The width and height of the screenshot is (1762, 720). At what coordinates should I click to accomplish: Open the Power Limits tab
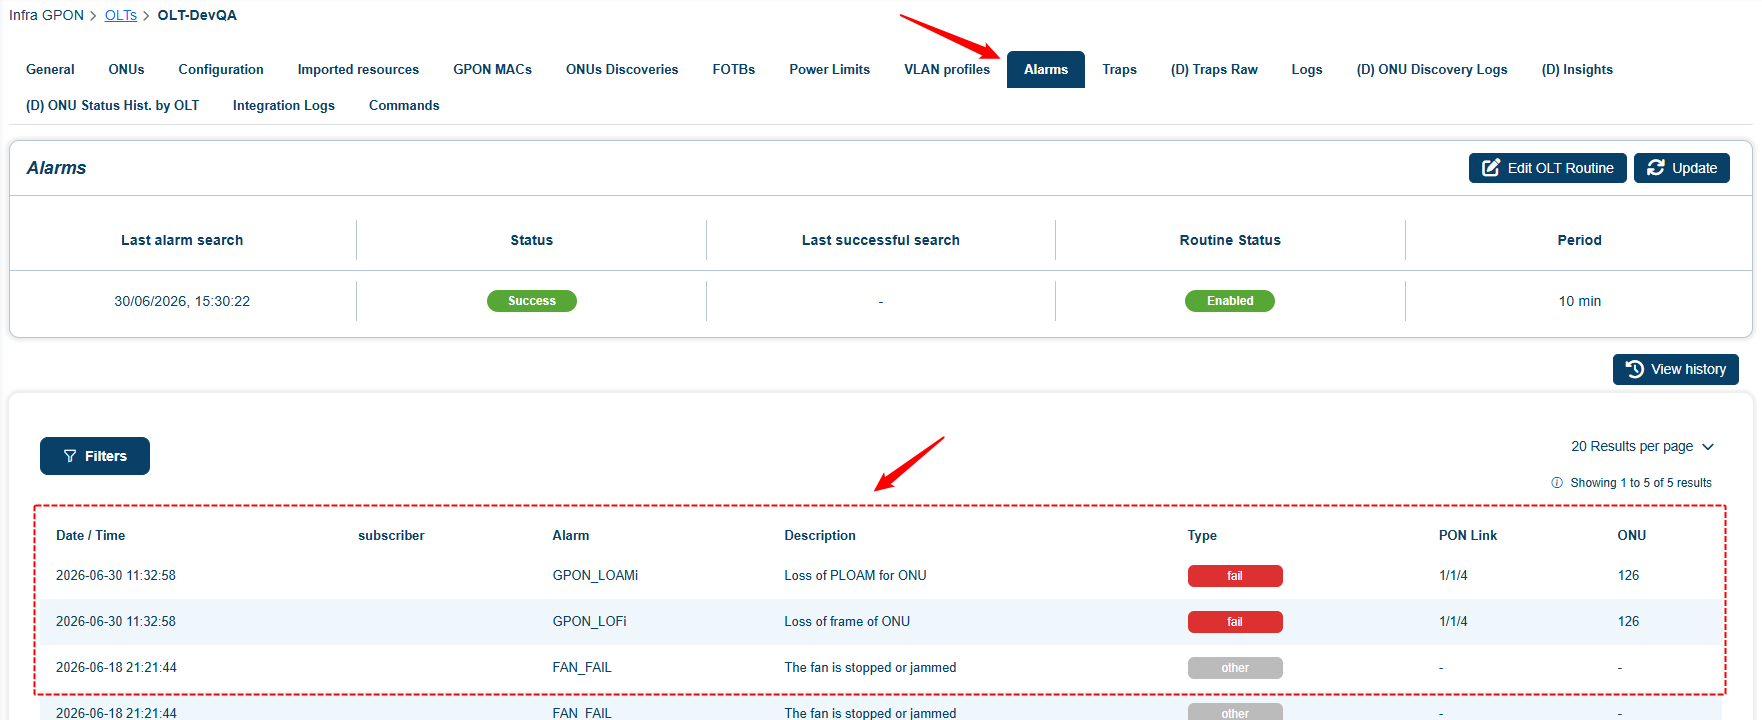coord(829,69)
